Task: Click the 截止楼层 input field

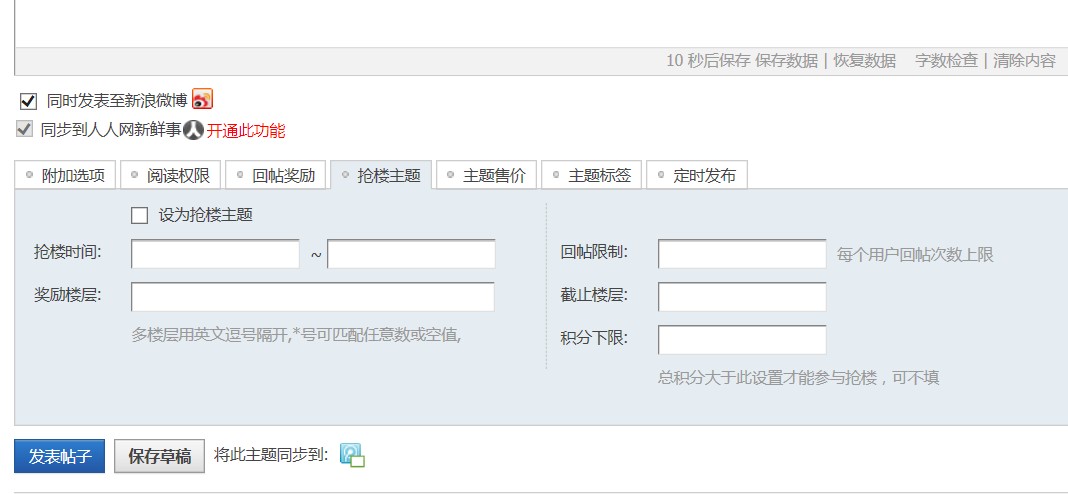Action: click(x=742, y=297)
